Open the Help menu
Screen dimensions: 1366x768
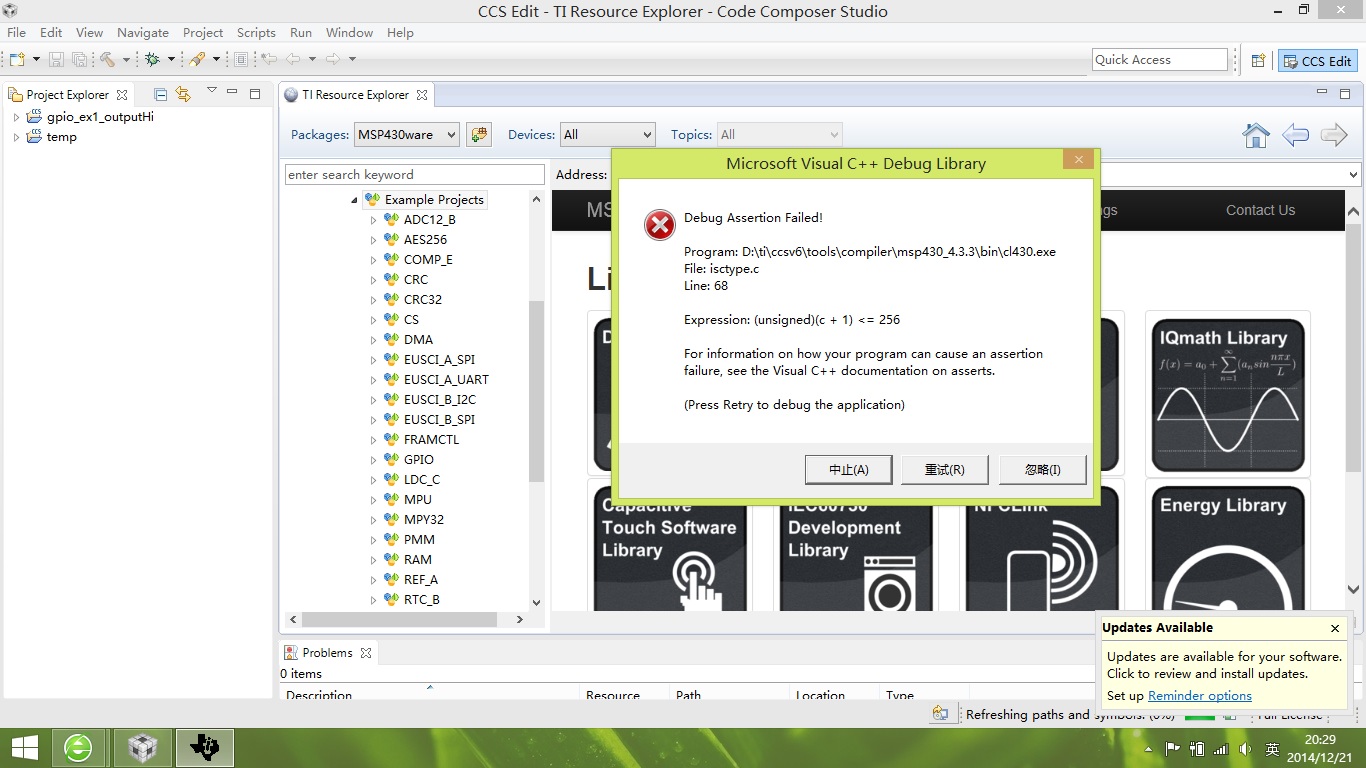pyautogui.click(x=400, y=32)
